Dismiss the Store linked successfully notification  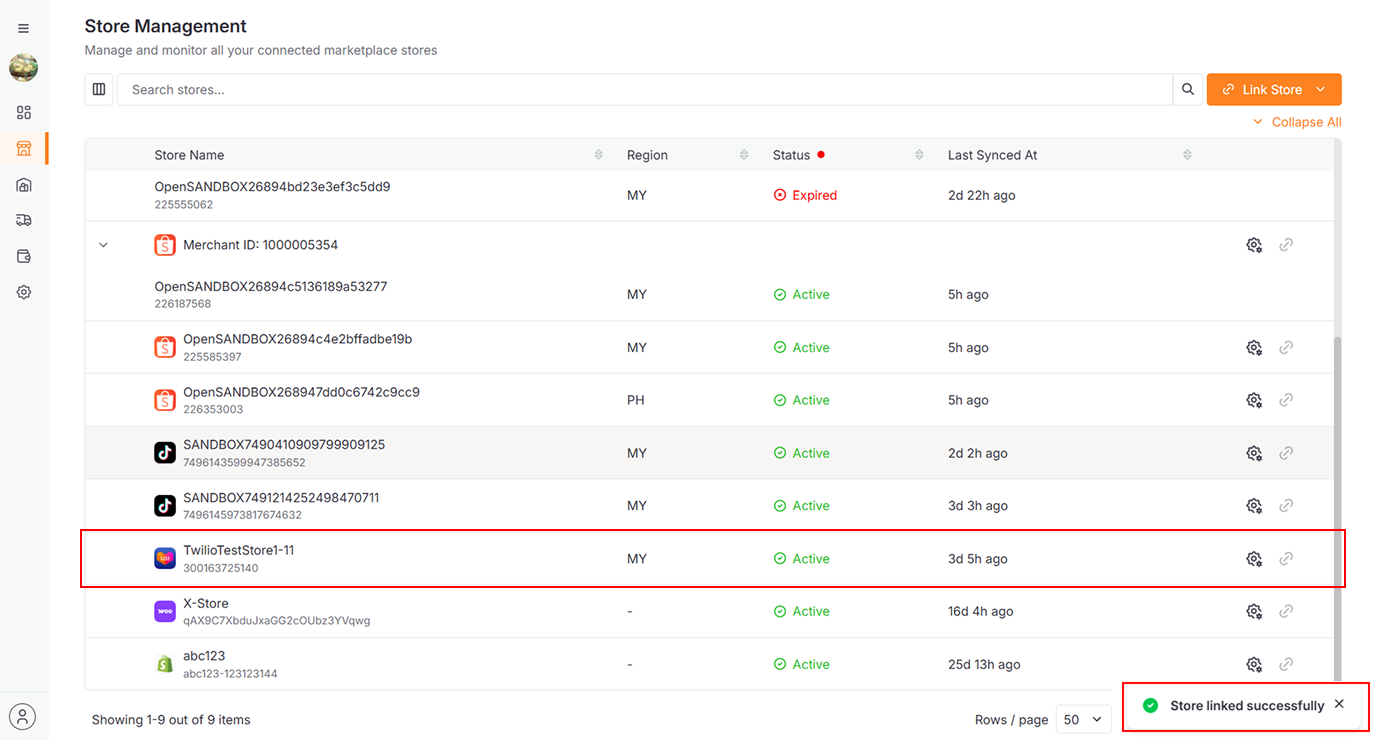click(1339, 704)
